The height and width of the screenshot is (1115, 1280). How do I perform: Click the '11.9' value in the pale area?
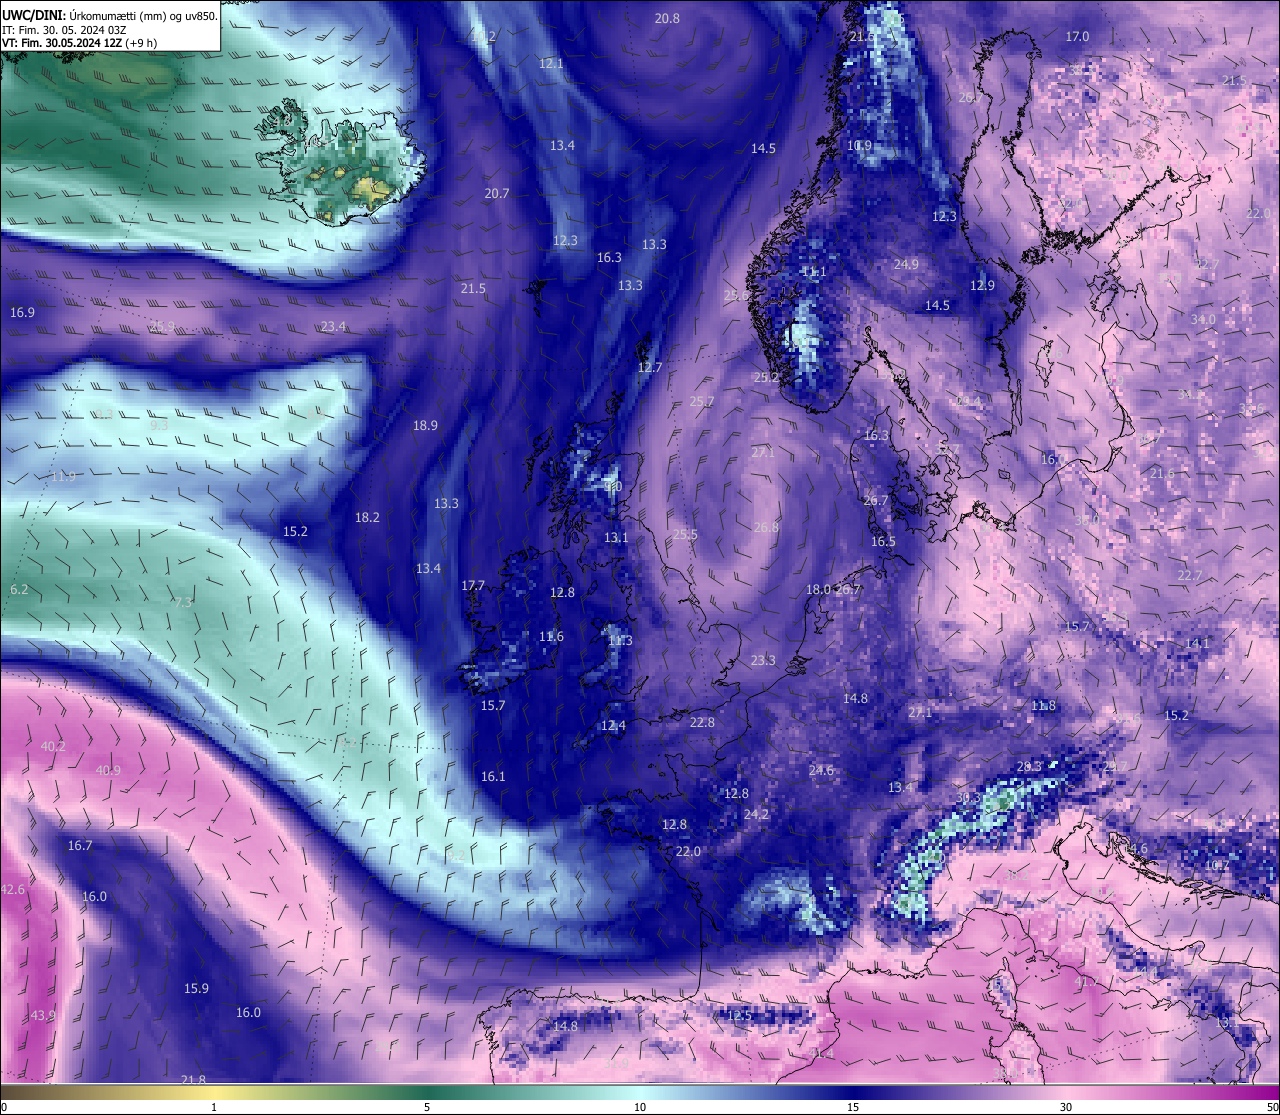tap(63, 477)
